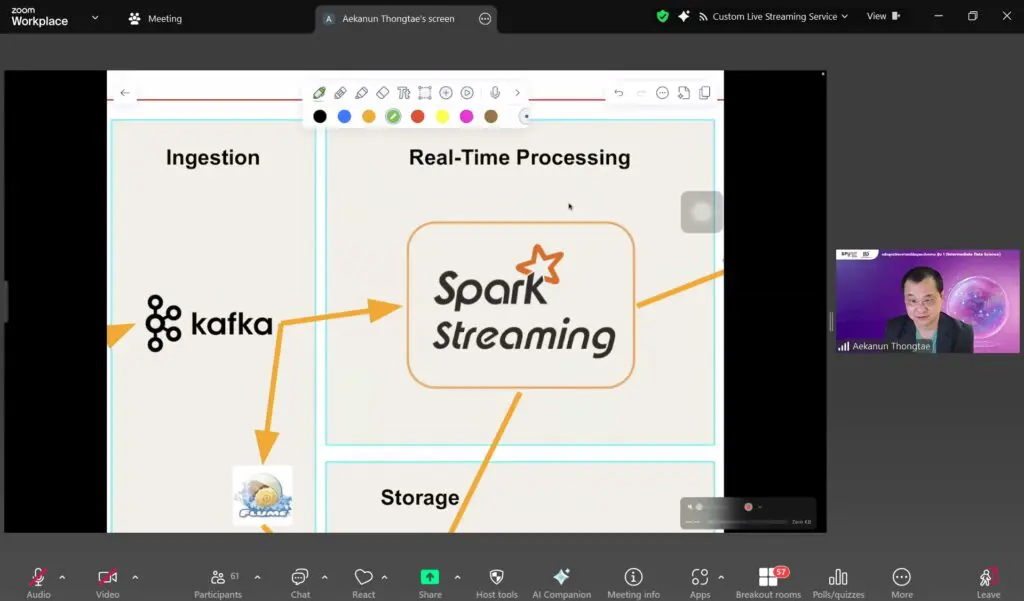Select the green marker pen tool

tap(319, 93)
